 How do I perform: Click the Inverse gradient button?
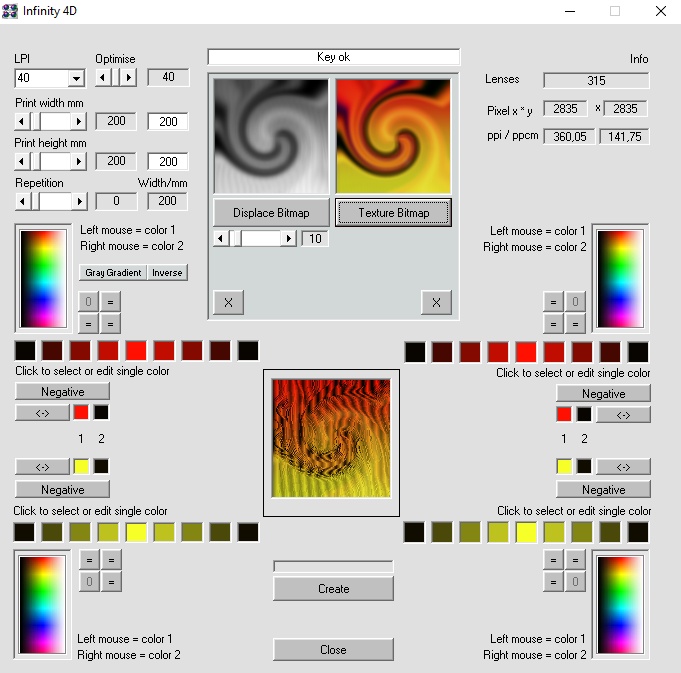pos(167,272)
